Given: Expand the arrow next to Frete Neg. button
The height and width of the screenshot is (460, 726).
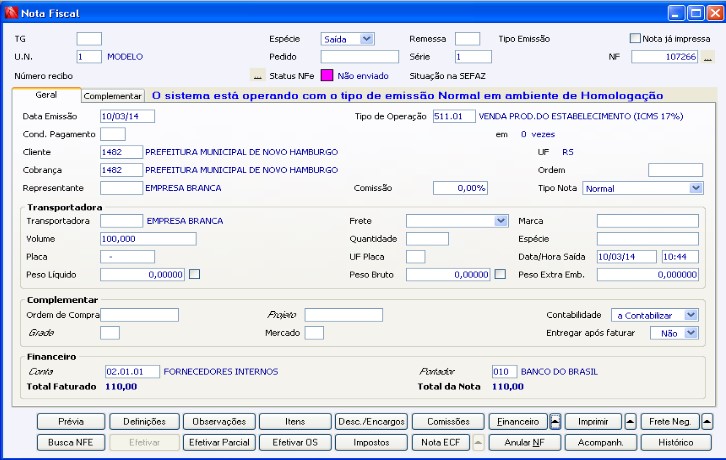Looking at the screenshot, I should [x=707, y=422].
